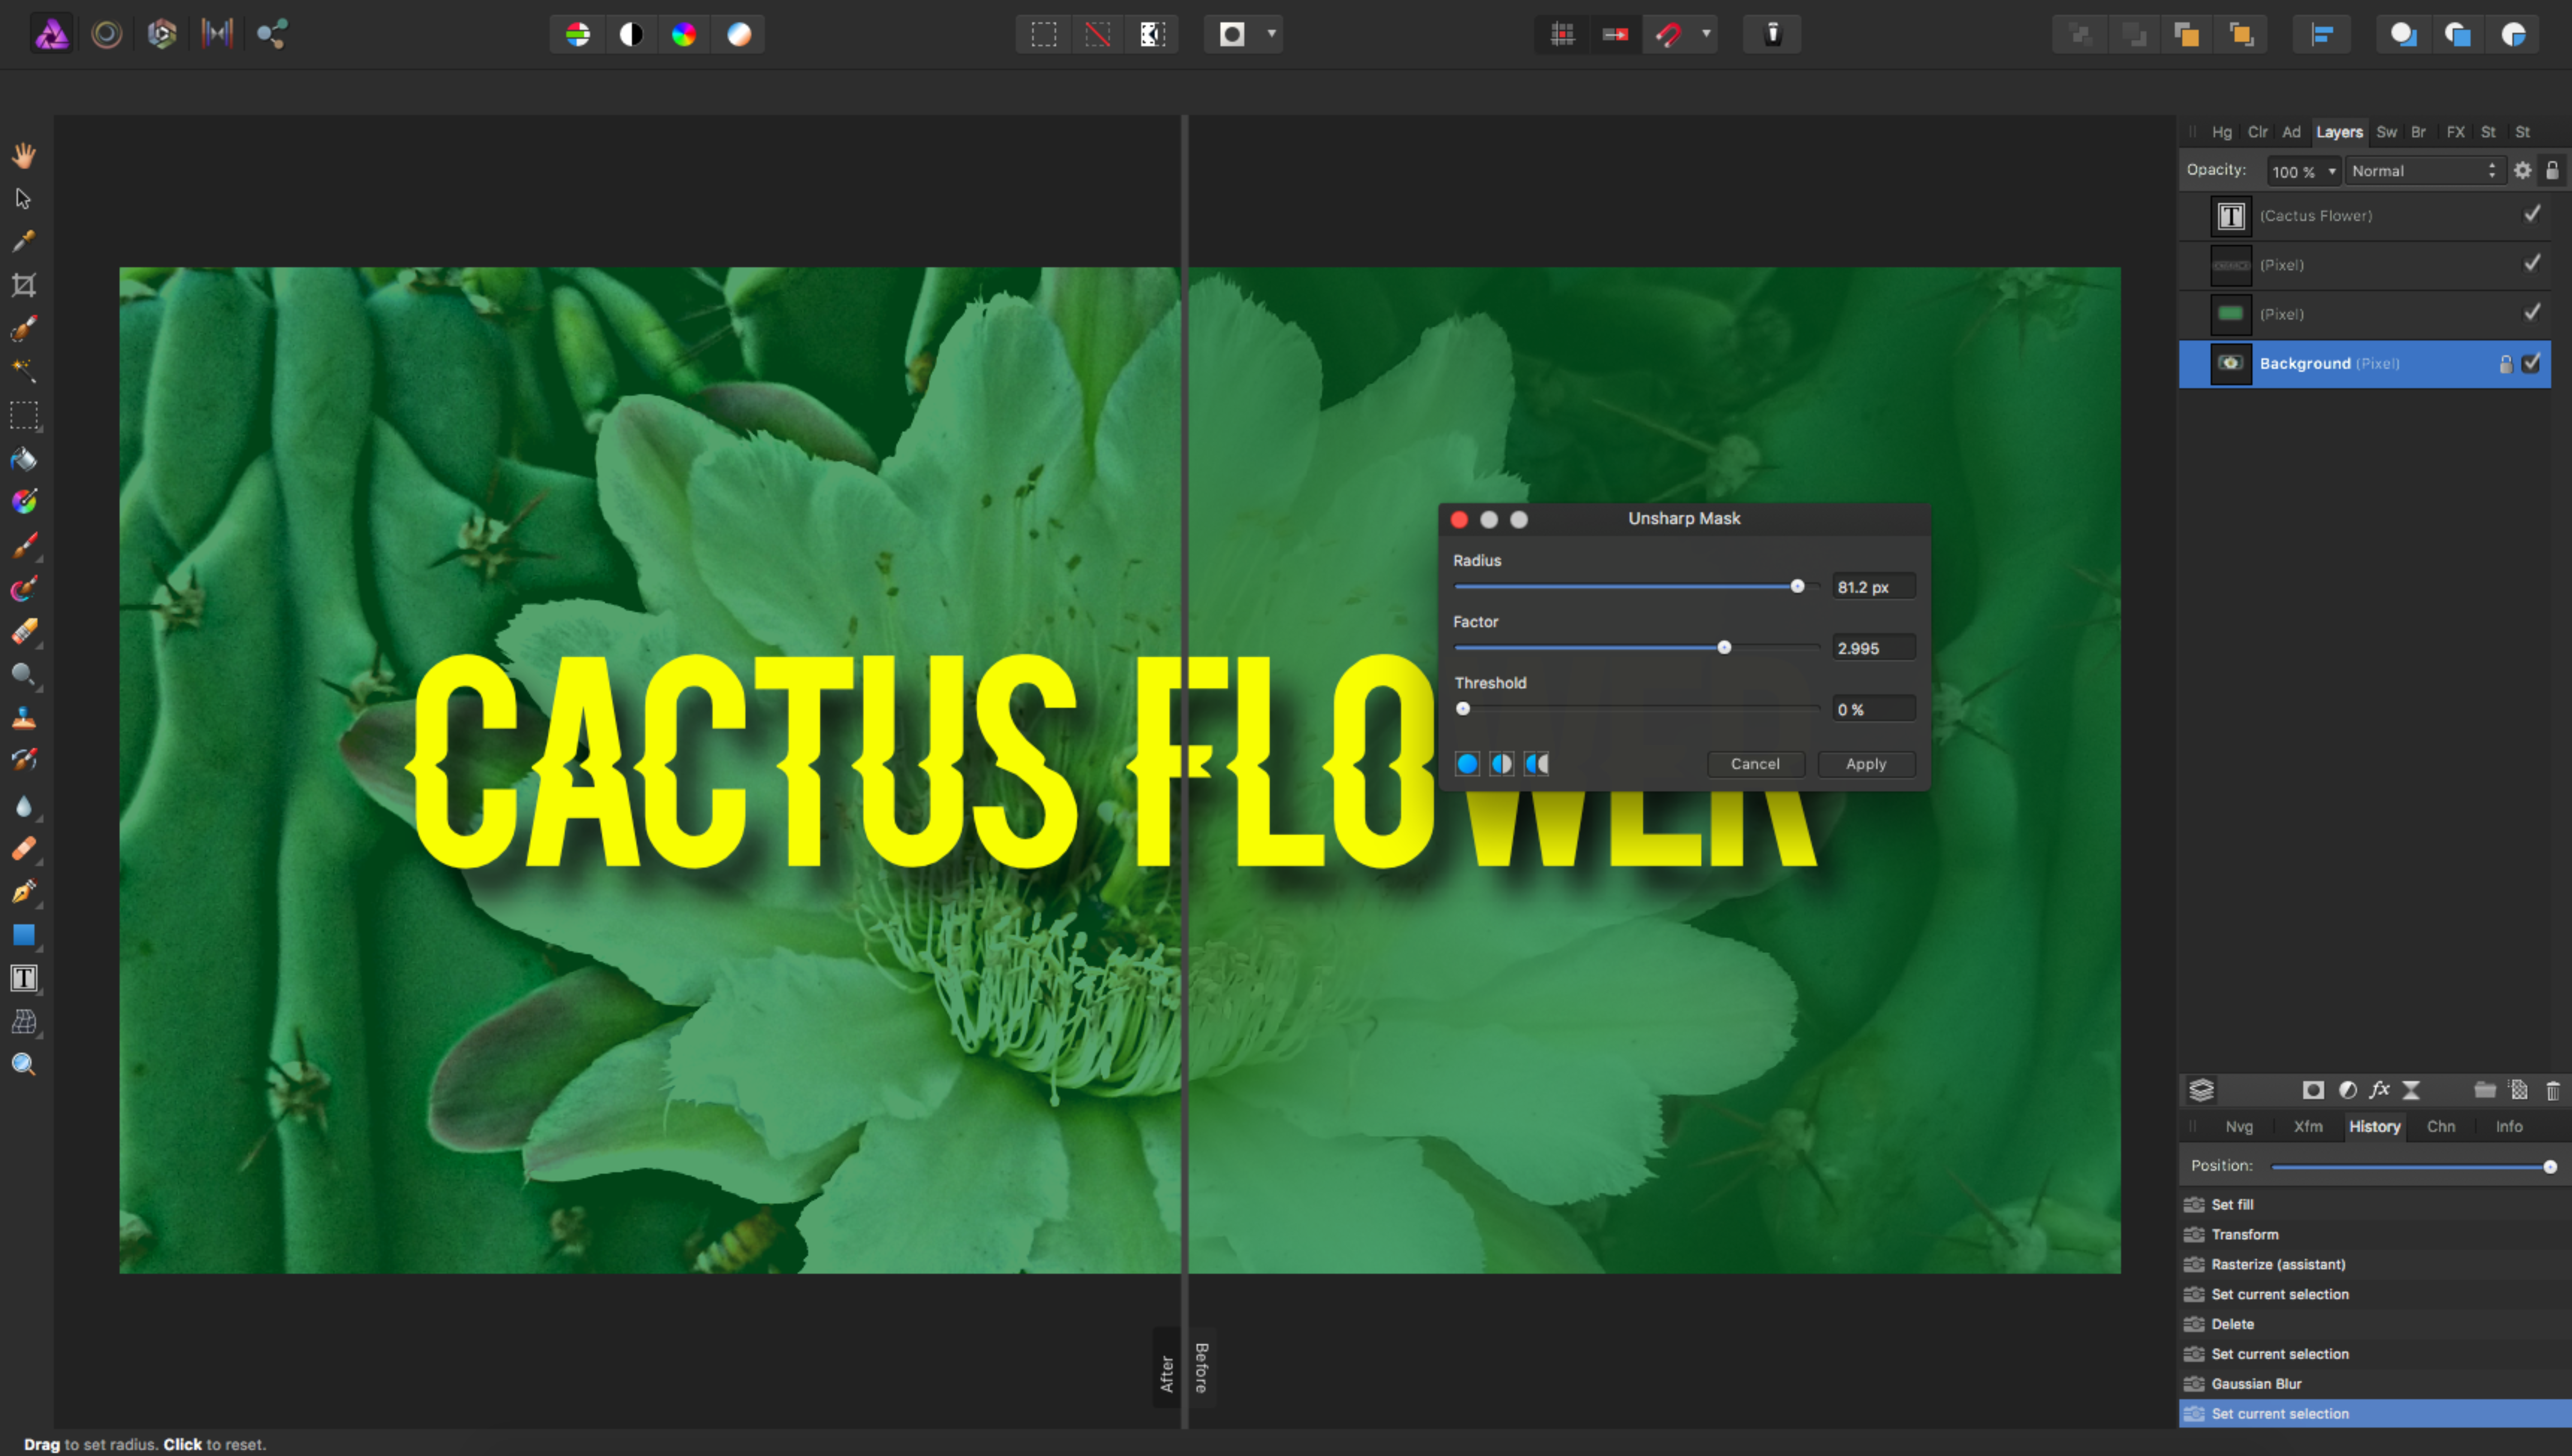This screenshot has width=2572, height=1456.
Task: Switch to the Develop Persona
Action: [x=162, y=34]
